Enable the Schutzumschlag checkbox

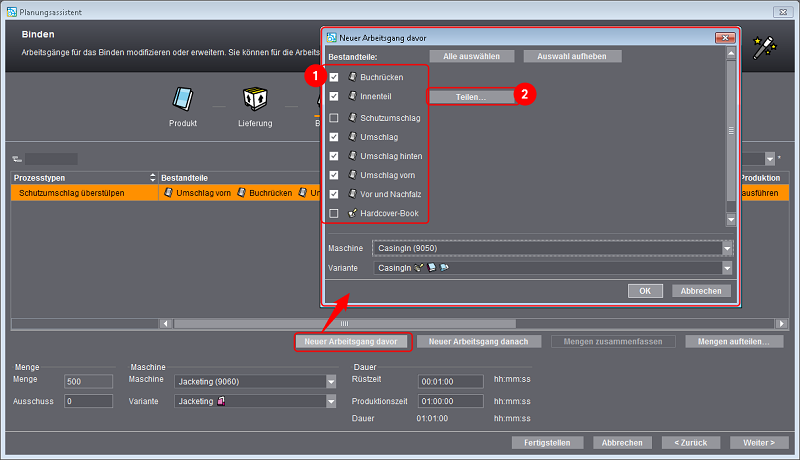[334, 117]
